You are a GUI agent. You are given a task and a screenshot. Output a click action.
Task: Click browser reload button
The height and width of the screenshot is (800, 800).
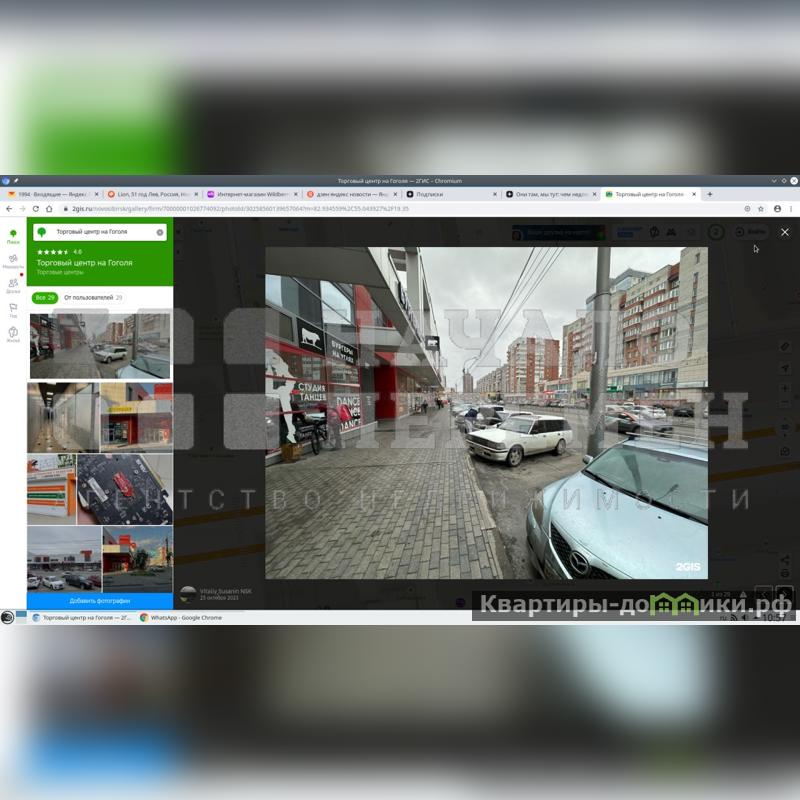(x=36, y=209)
